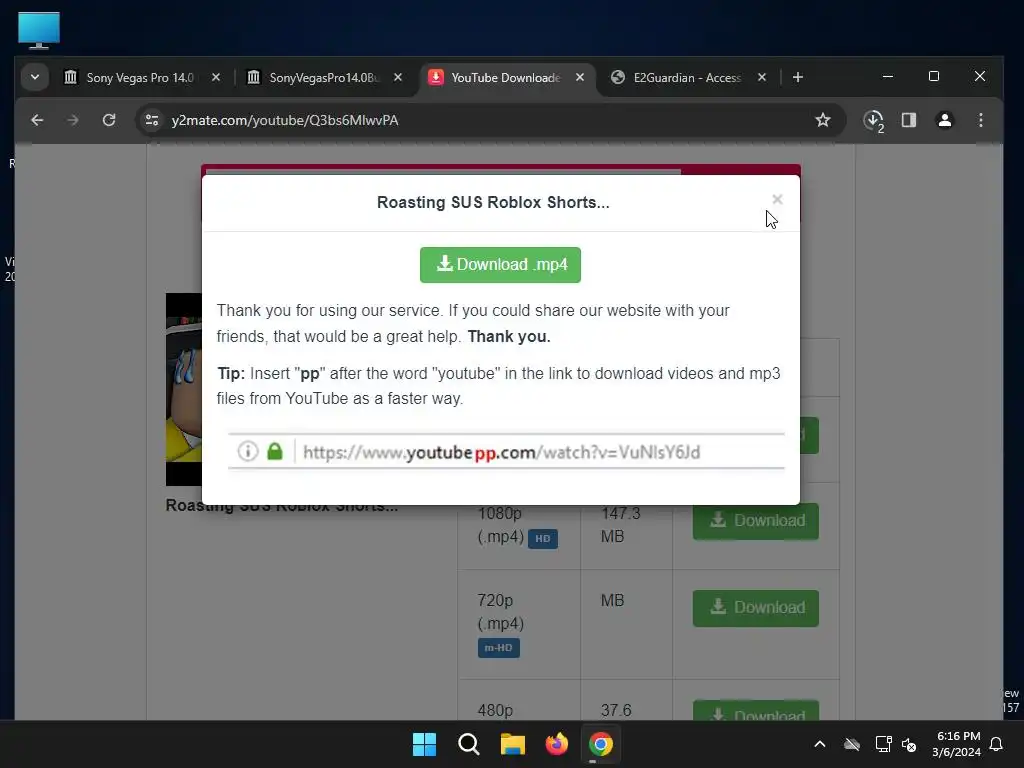Close the Roasting SUS Roblox Shorts dialog

click(777, 199)
